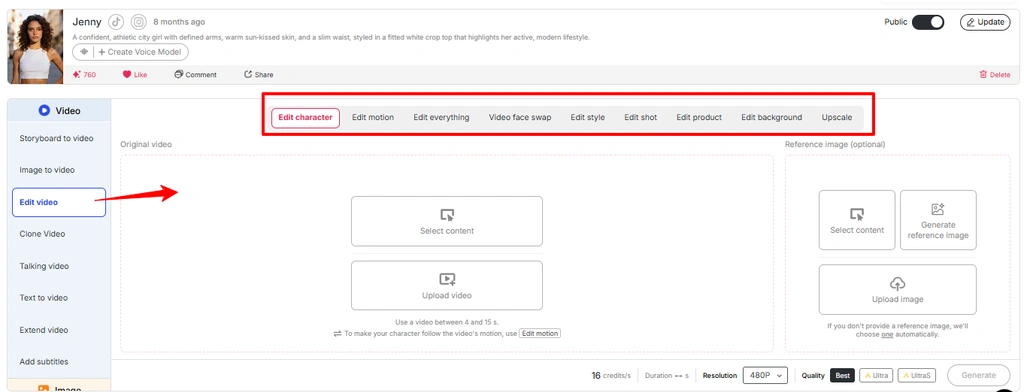Switch to Upscale tab

point(837,118)
